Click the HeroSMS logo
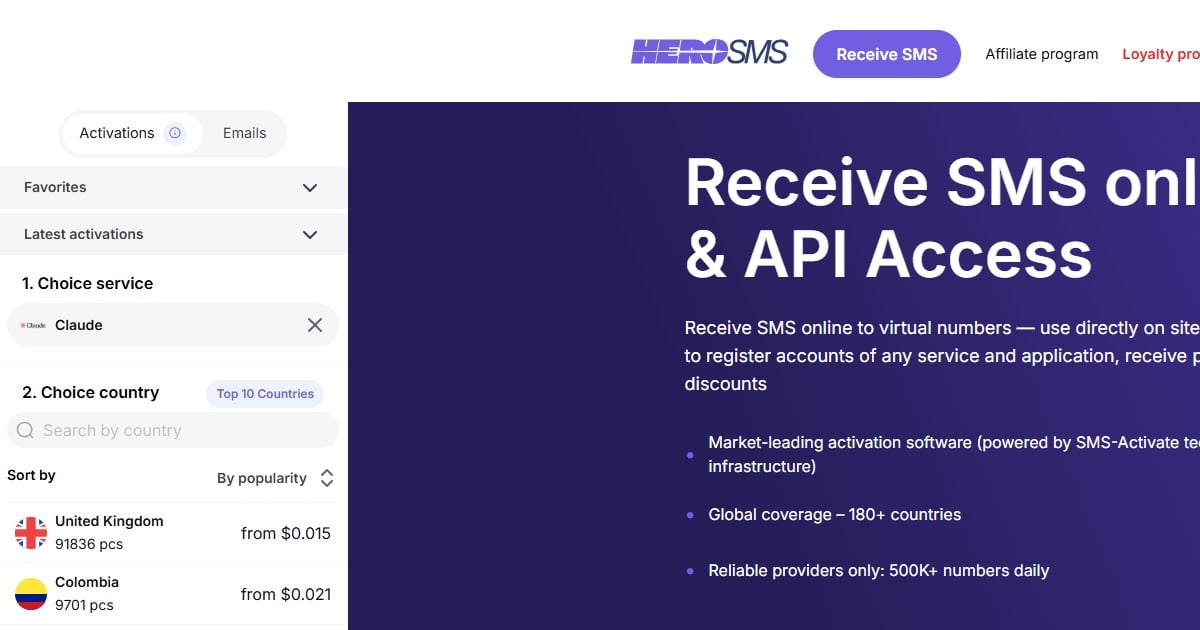1200x630 pixels. [709, 52]
